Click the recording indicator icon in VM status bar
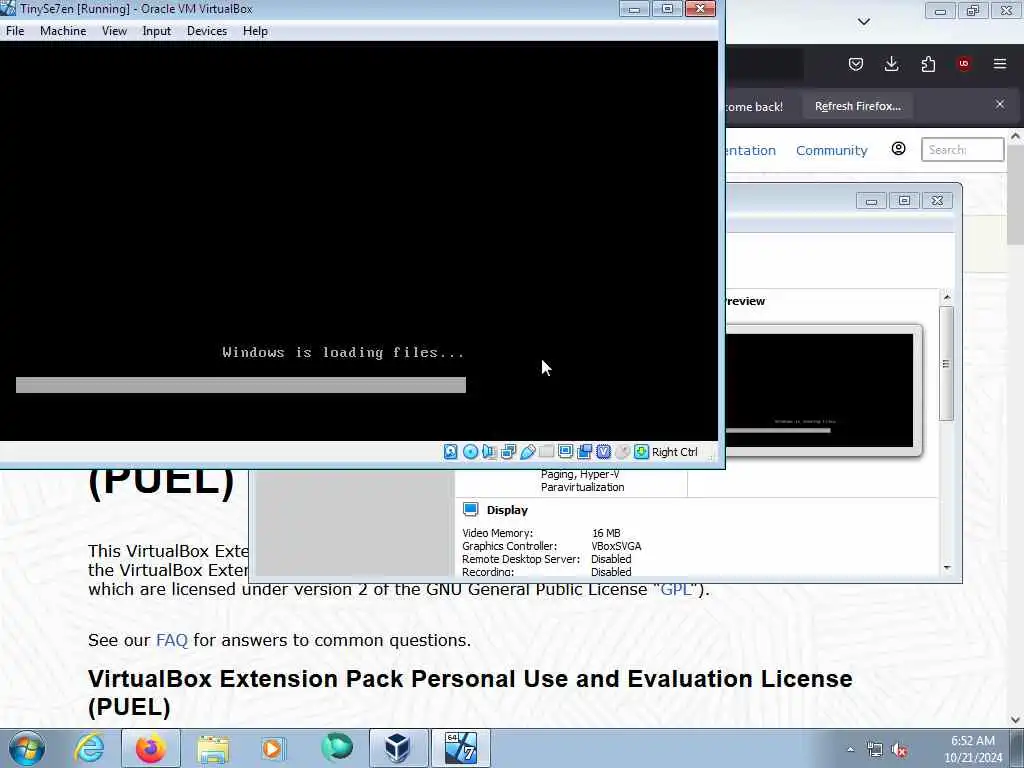 click(584, 452)
